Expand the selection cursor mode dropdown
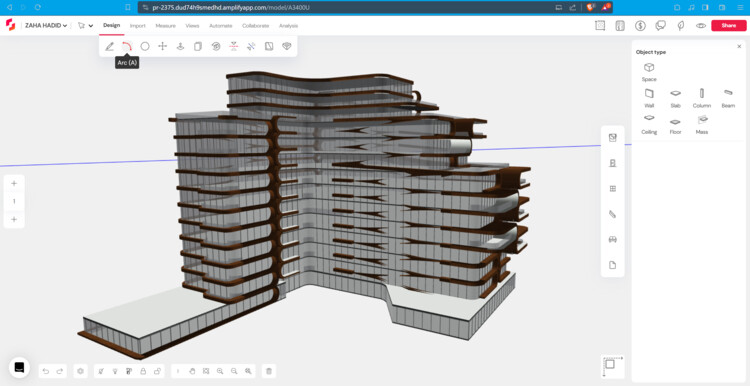This screenshot has height=386, width=750. point(90,26)
